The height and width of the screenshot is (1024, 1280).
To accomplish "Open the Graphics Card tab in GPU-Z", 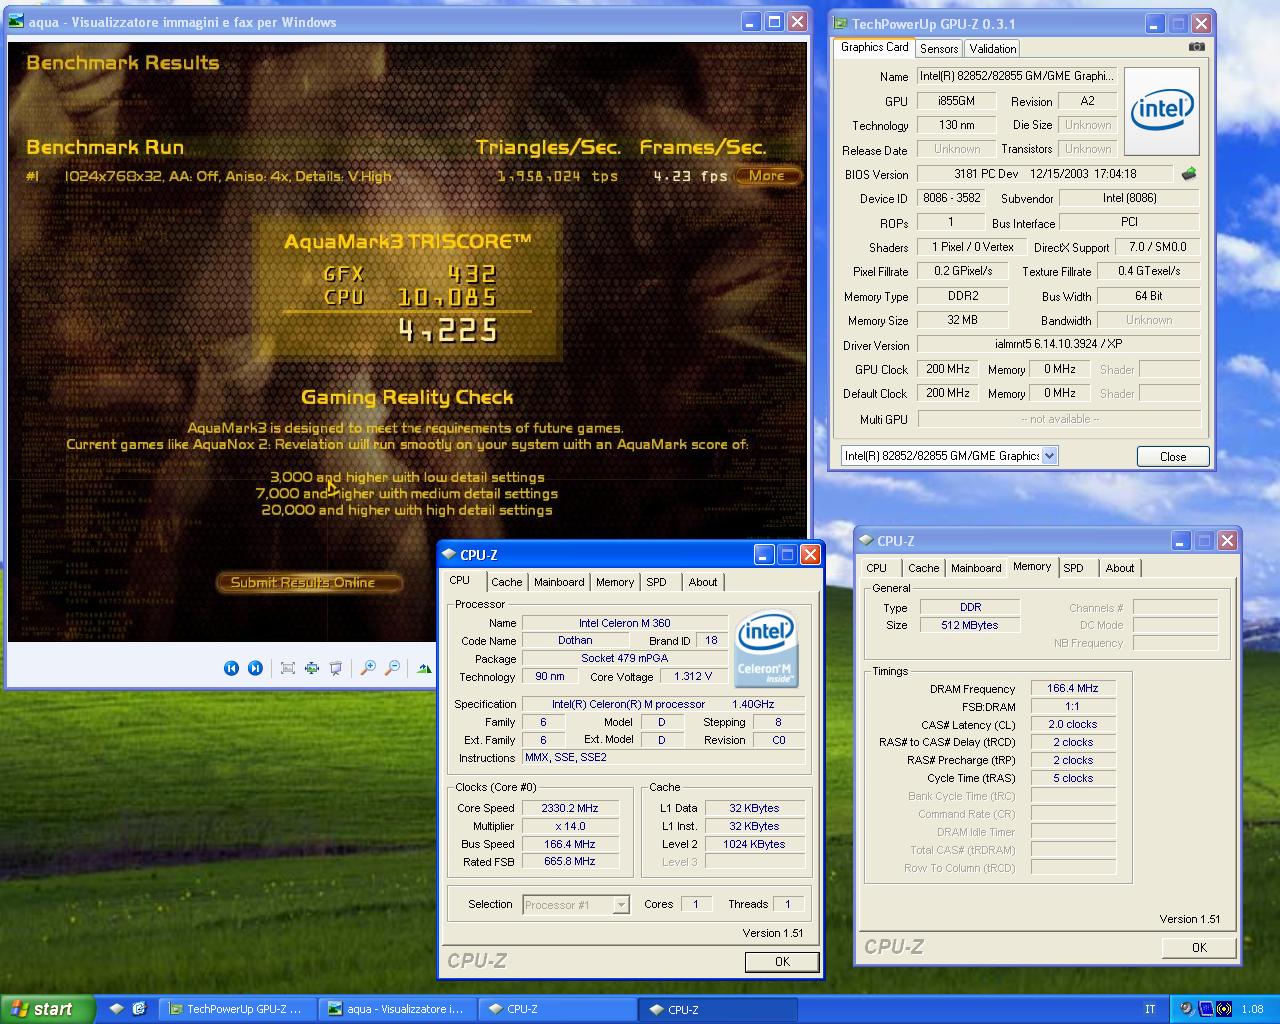I will tap(874, 47).
